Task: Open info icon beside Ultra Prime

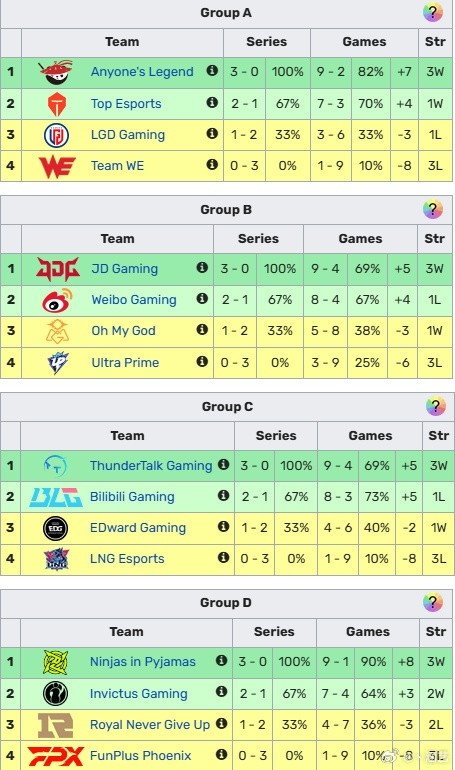Action: pos(202,361)
